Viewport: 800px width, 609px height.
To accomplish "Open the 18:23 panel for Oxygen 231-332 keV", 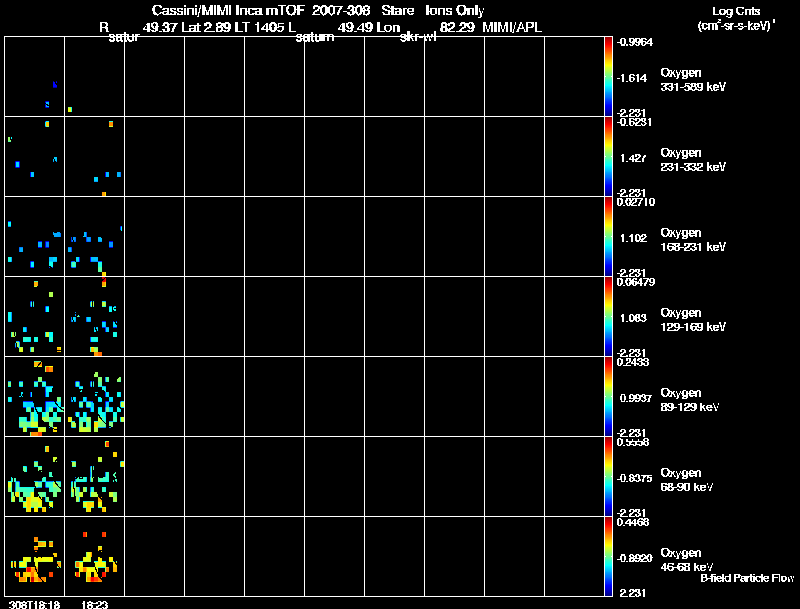I will [x=94, y=157].
